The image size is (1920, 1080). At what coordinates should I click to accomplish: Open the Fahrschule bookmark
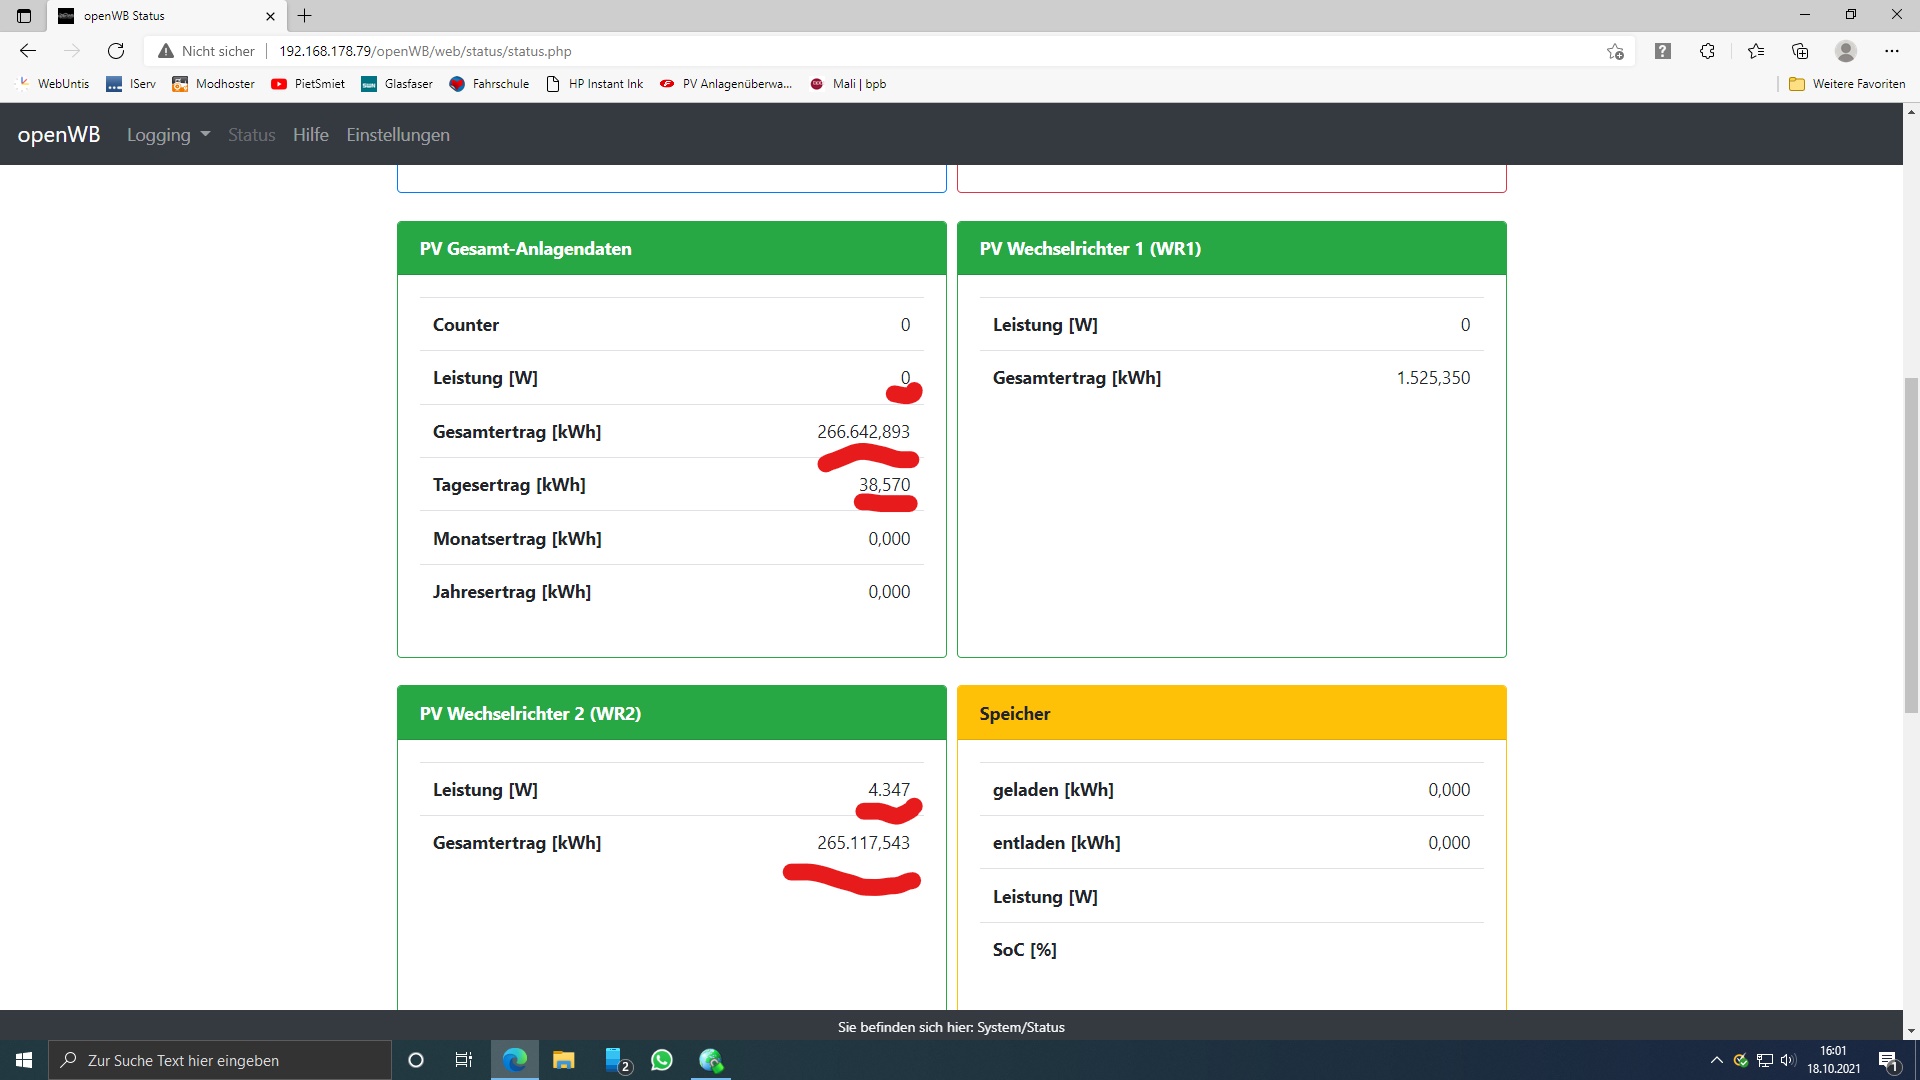[x=489, y=84]
